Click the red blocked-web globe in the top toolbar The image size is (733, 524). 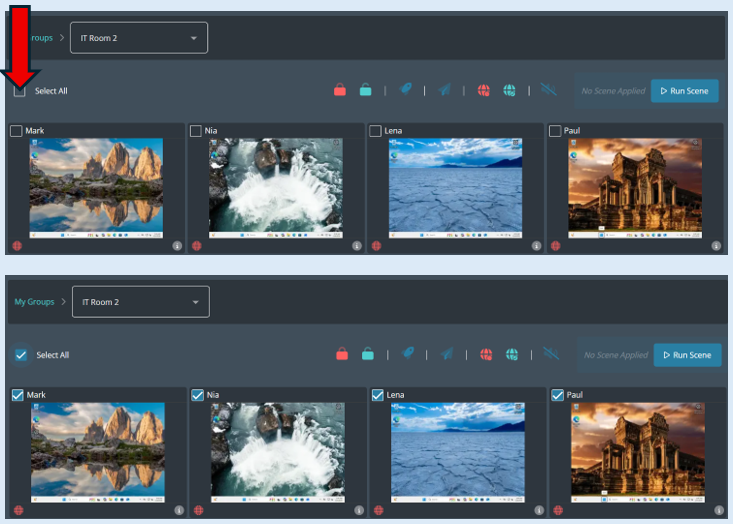(484, 91)
